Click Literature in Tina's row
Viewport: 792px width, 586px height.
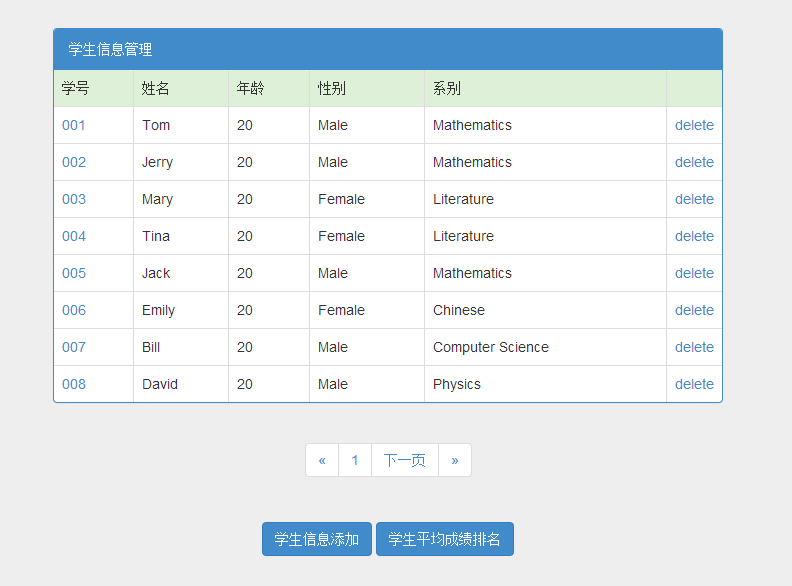click(463, 236)
